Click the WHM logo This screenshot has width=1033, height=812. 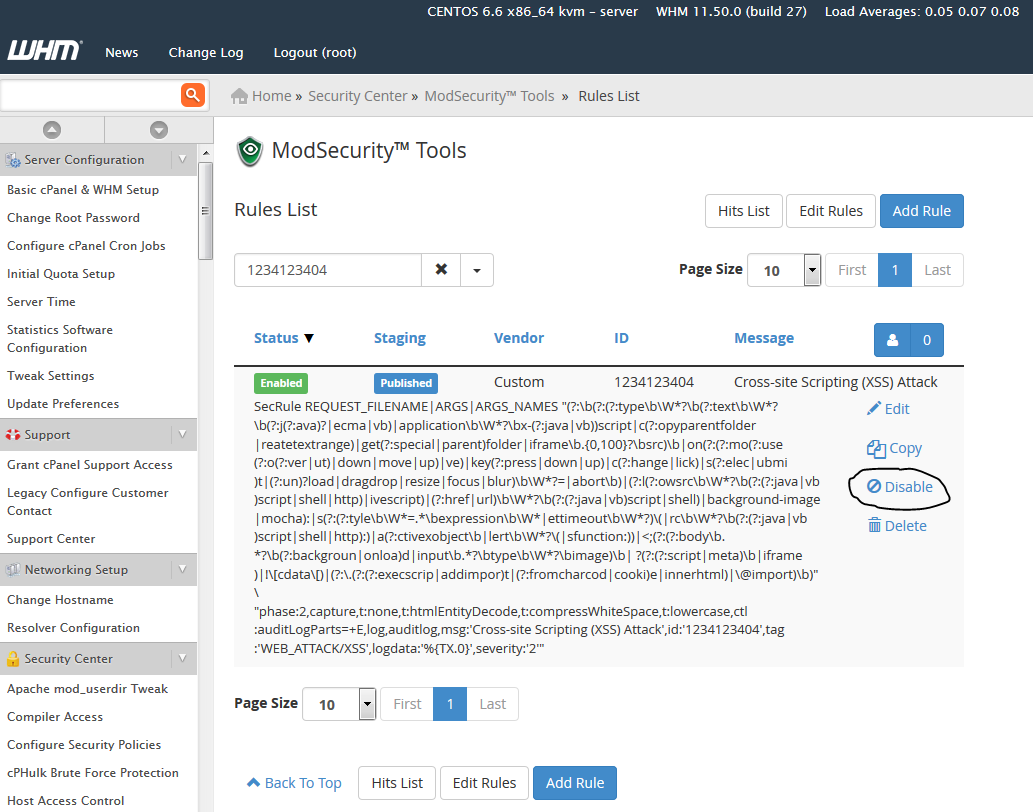tap(44, 52)
